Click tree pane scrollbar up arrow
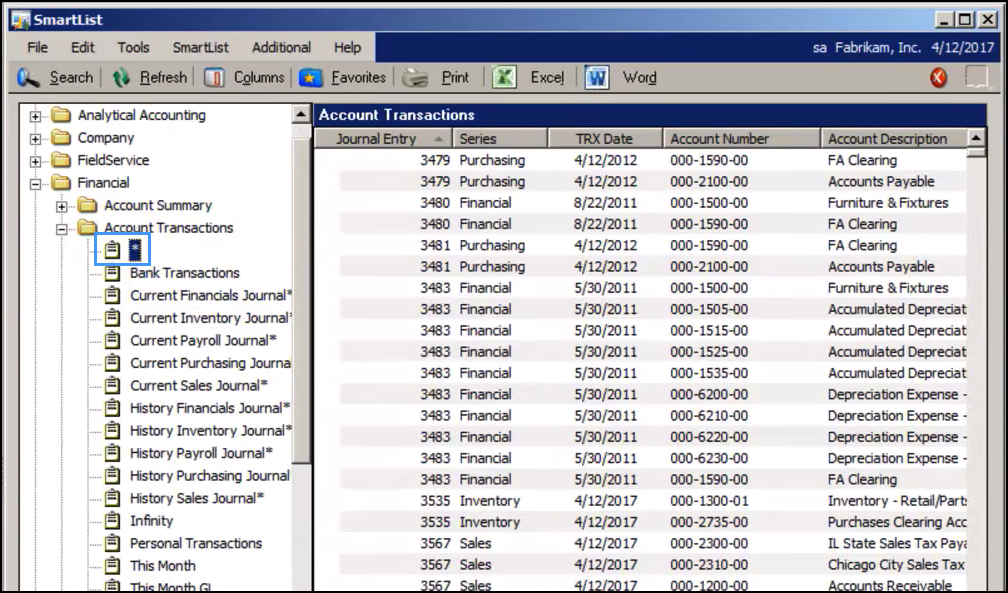This screenshot has width=1008, height=593. (301, 114)
